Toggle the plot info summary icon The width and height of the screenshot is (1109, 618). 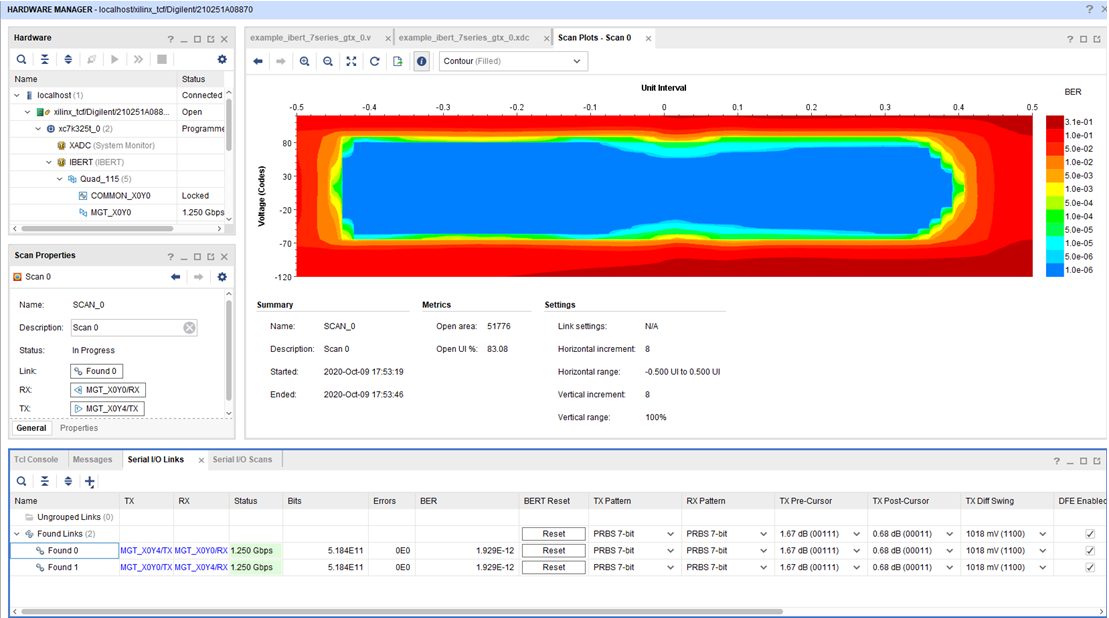point(422,62)
